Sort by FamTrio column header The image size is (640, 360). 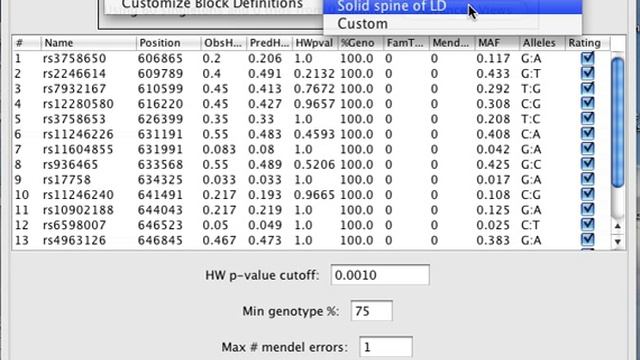click(x=407, y=43)
